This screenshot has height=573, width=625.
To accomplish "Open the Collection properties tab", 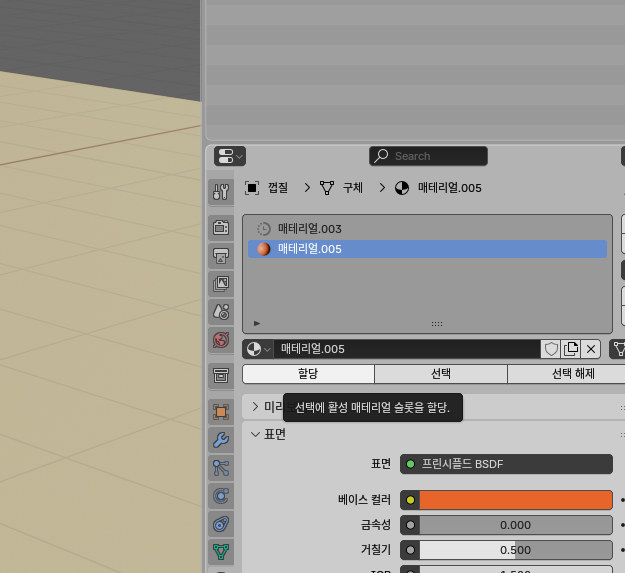I will point(221,375).
